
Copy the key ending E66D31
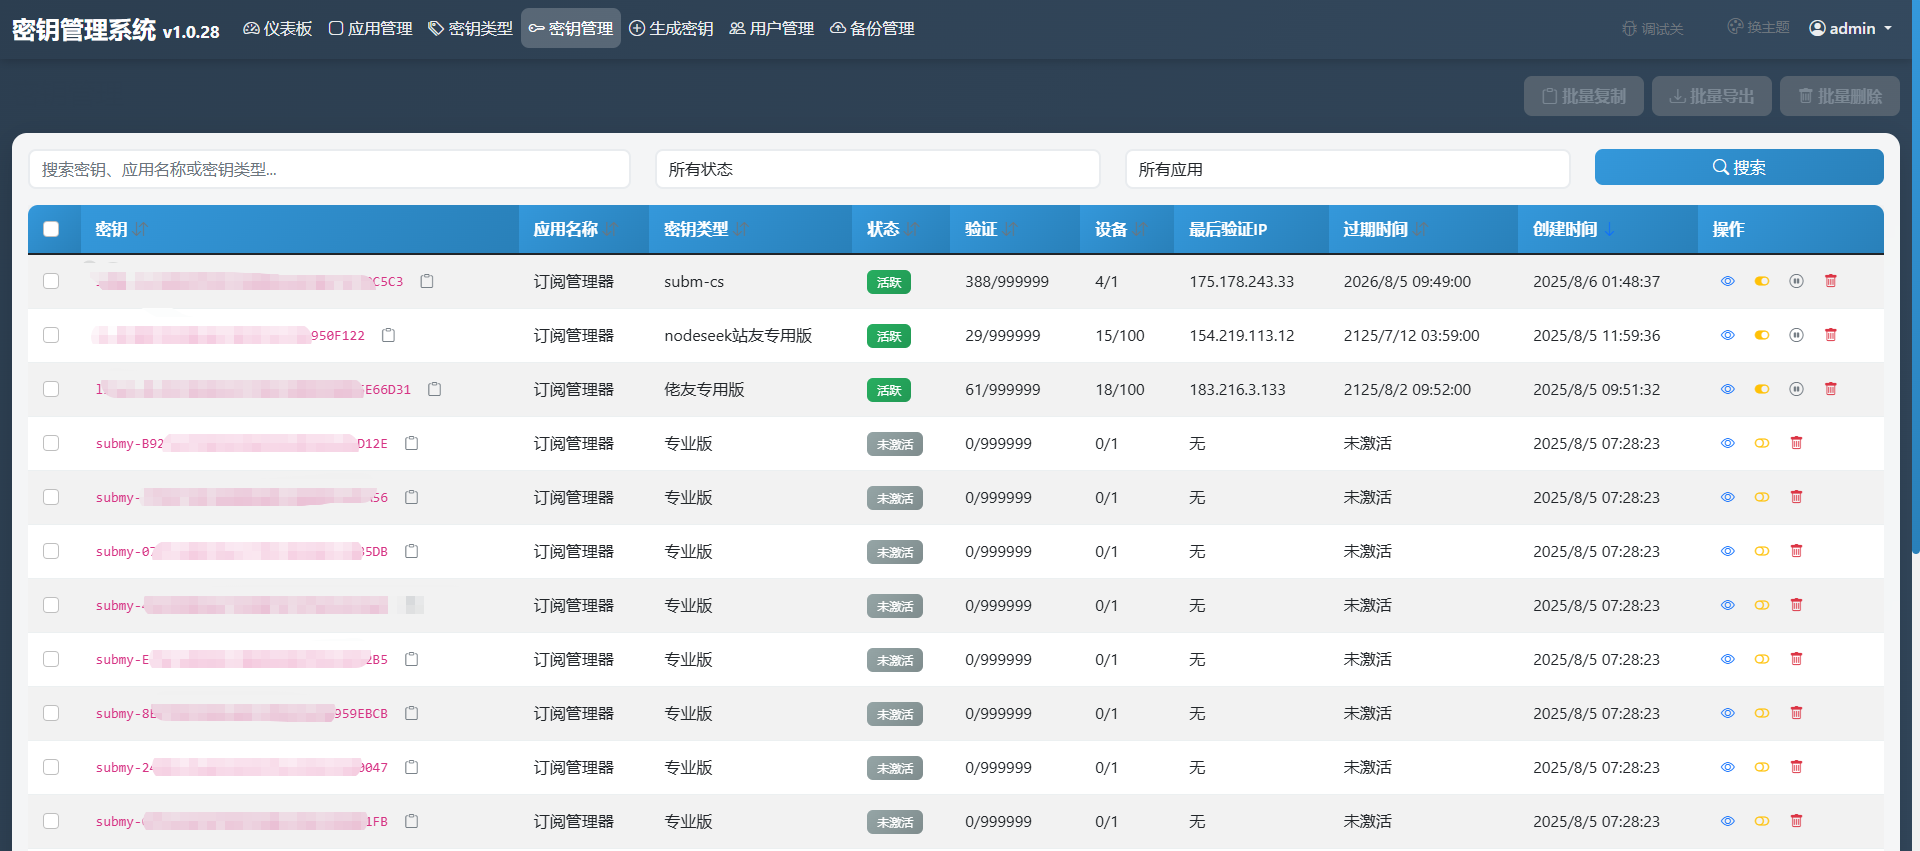click(435, 389)
